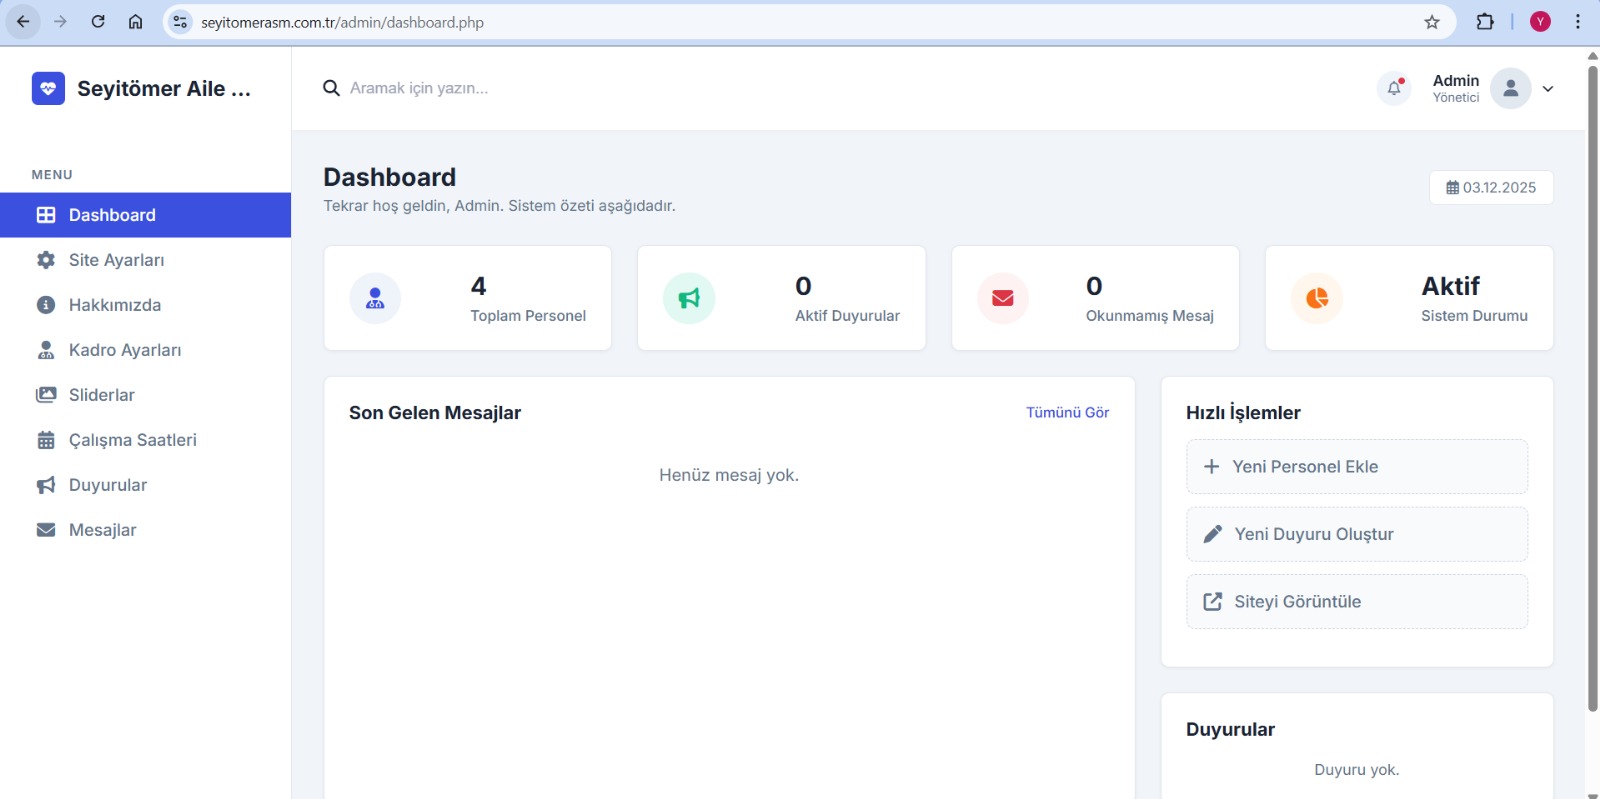Open Site Ayarları in the sidebar
Image resolution: width=1600 pixels, height=799 pixels.
(x=116, y=260)
